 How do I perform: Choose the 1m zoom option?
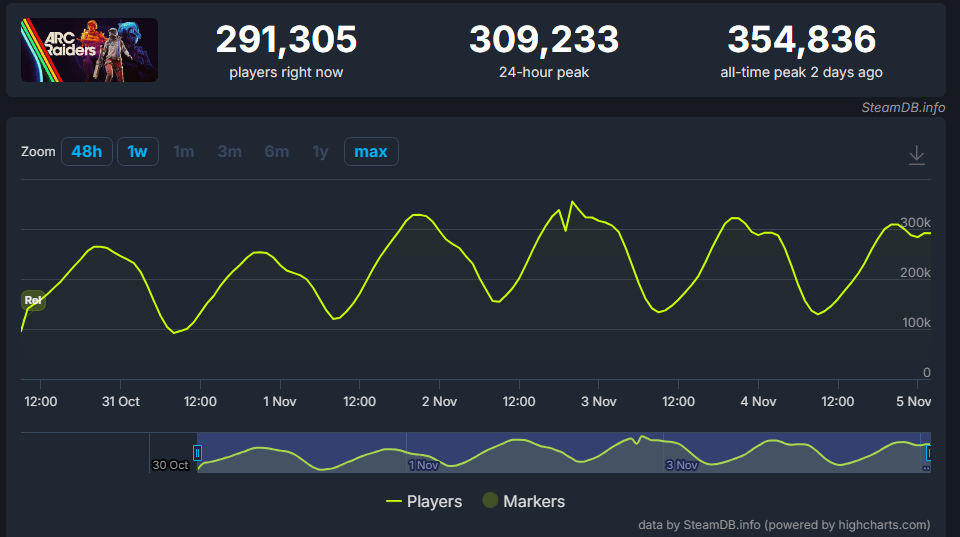click(x=184, y=152)
